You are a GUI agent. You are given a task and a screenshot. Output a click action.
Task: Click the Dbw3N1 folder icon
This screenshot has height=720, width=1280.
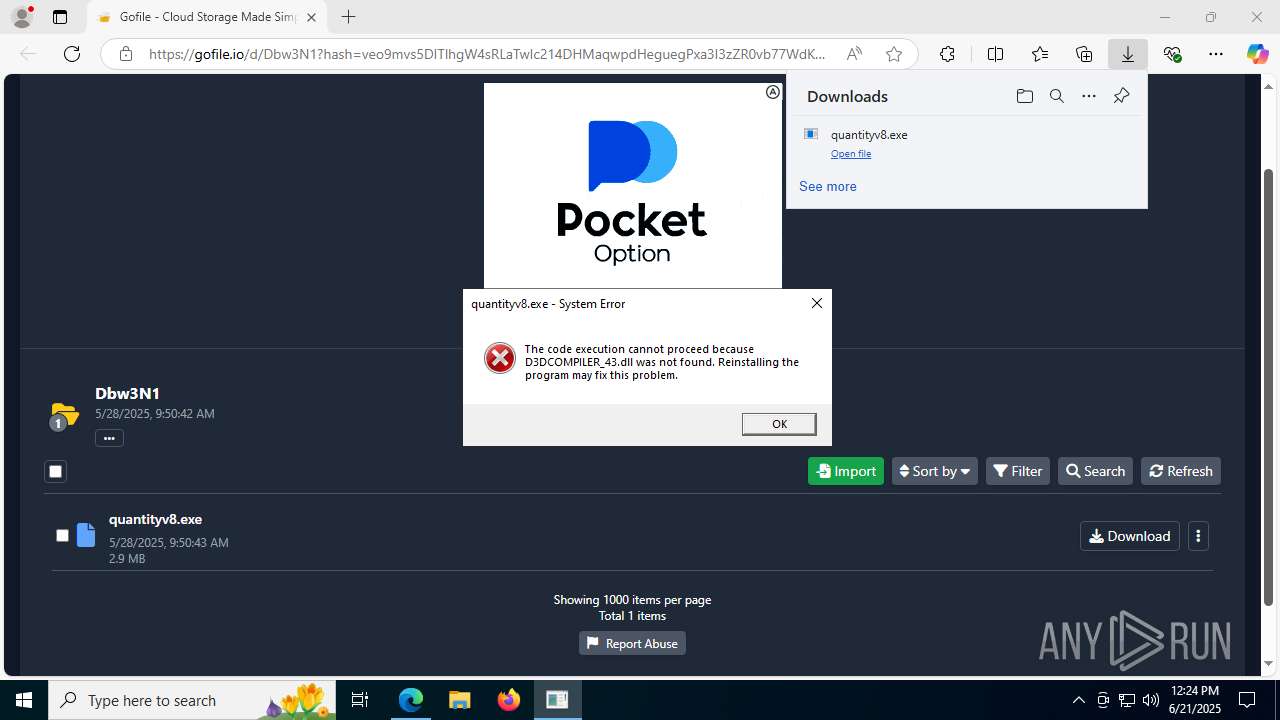click(64, 413)
